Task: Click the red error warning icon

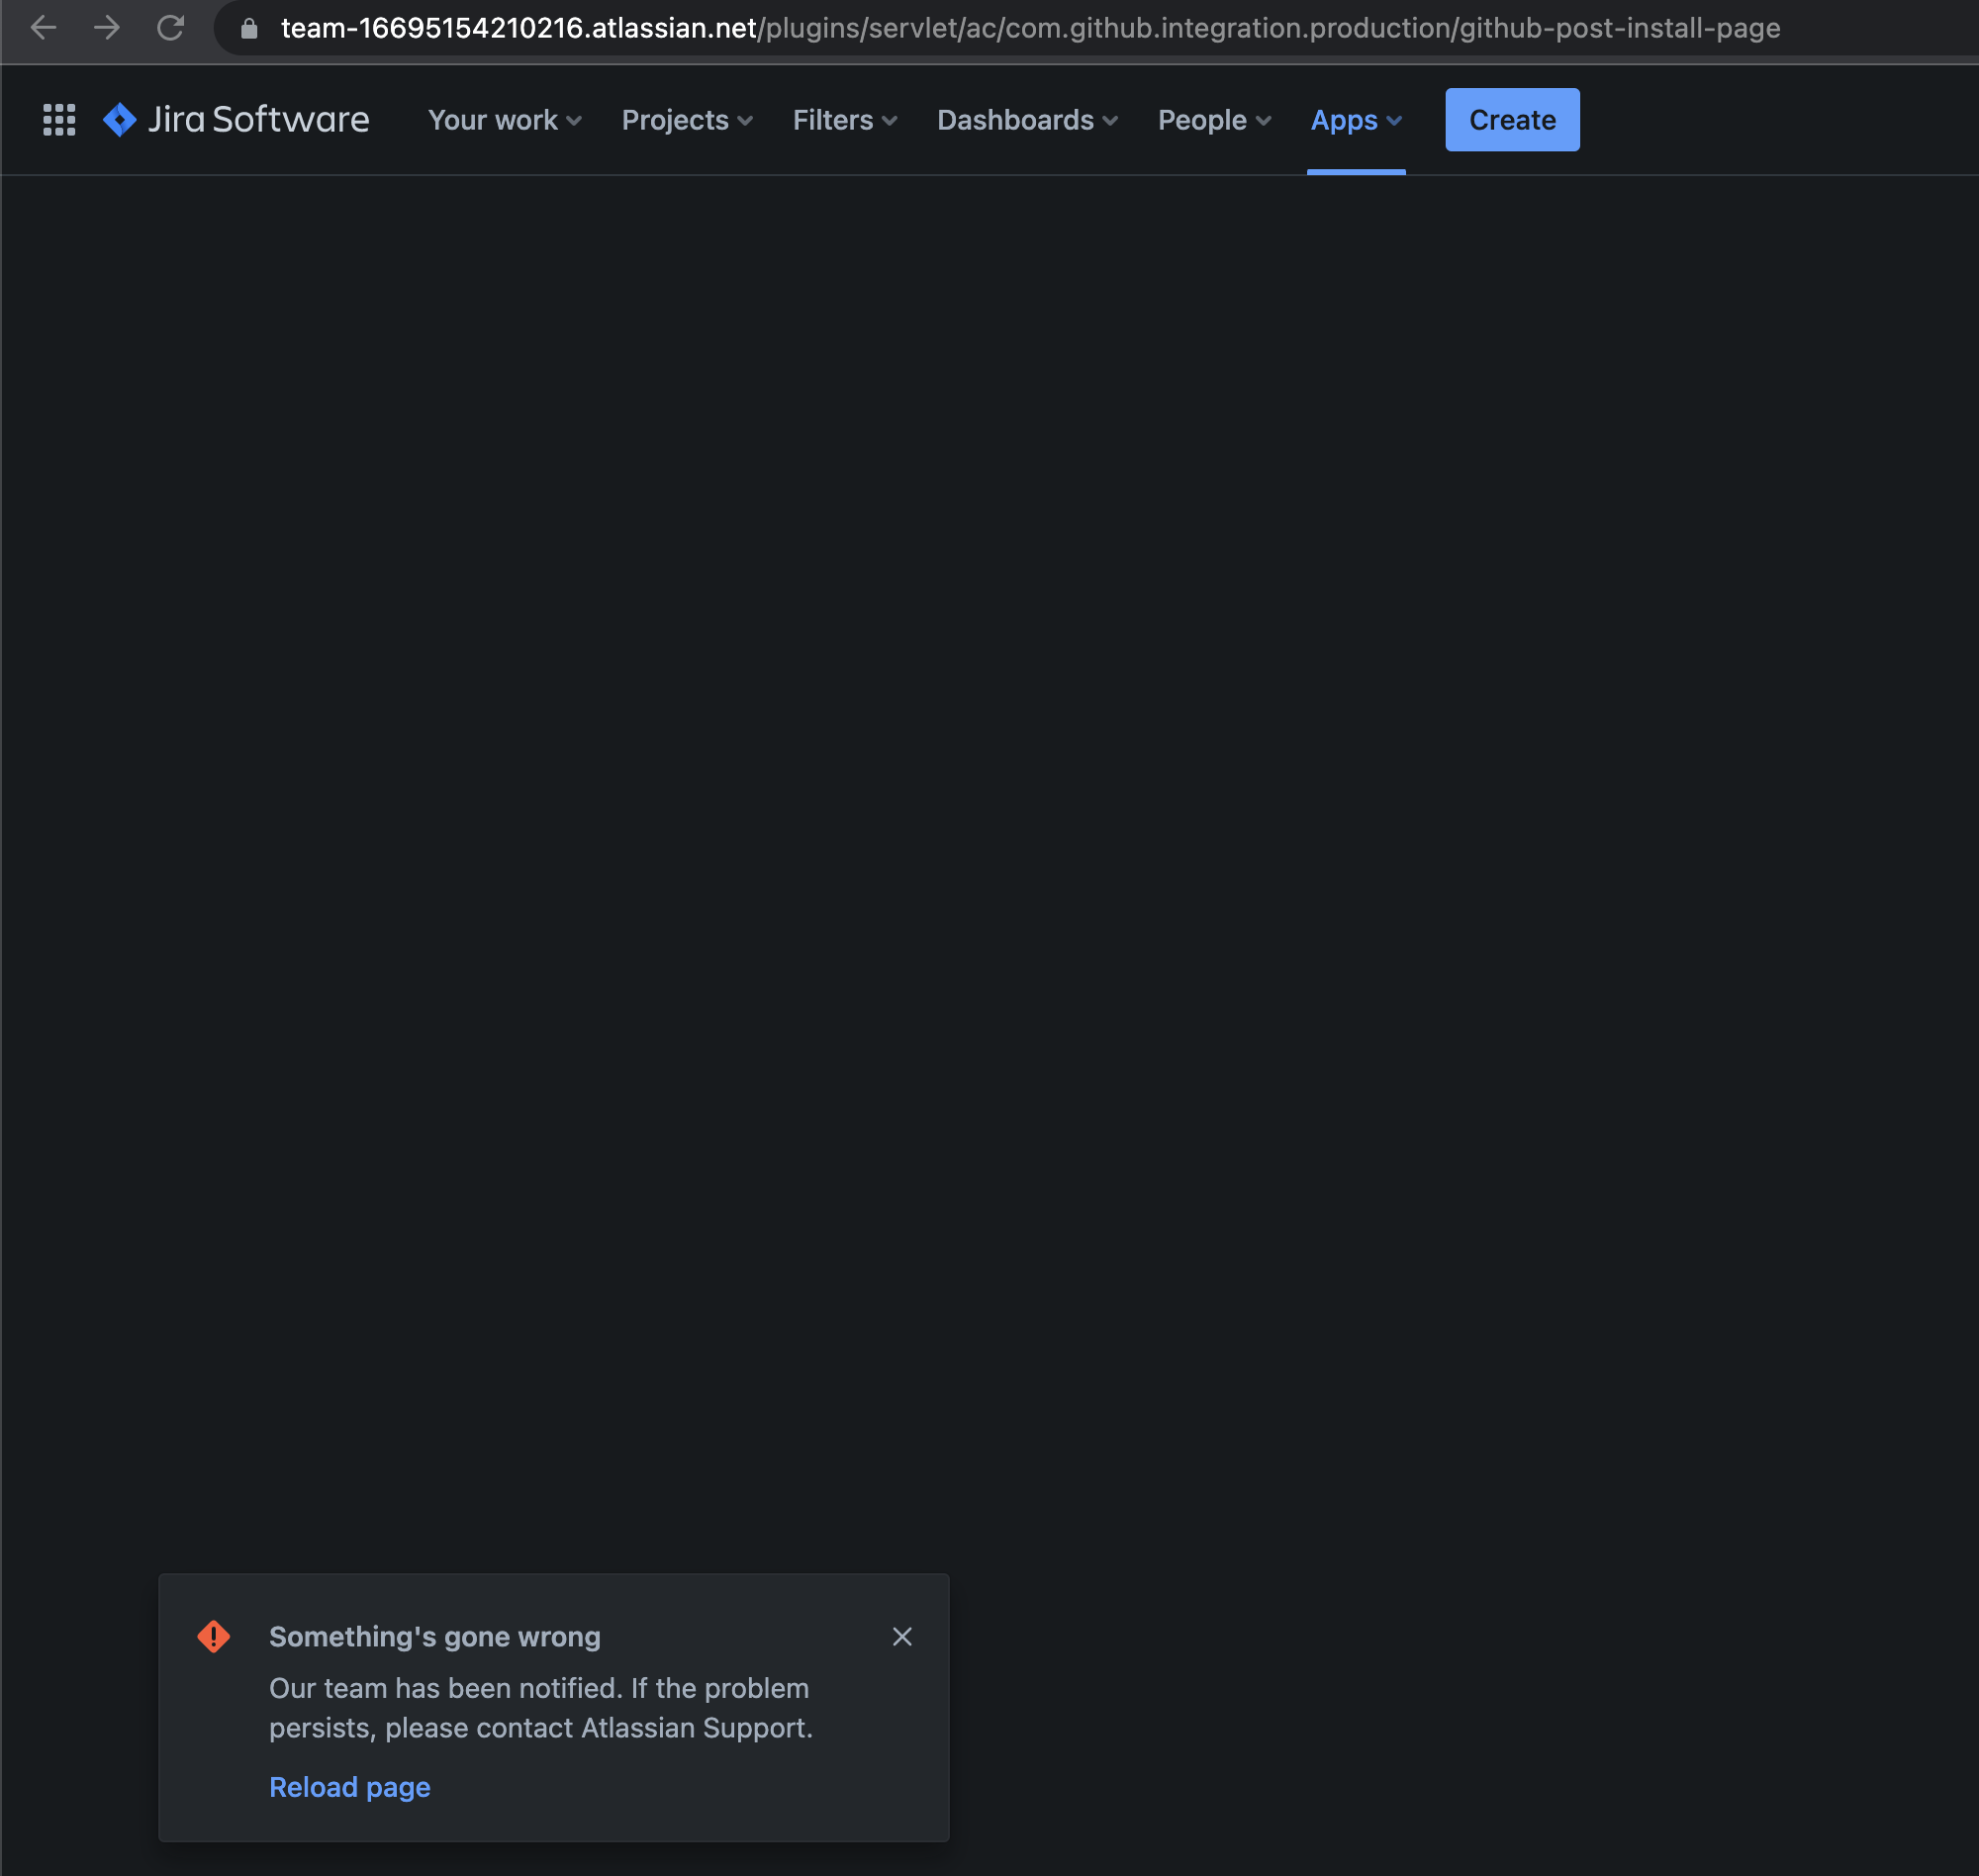Action: (x=214, y=1636)
